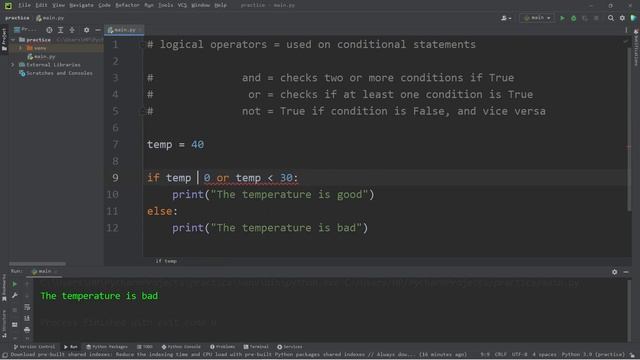
Task: Open the Edit menu
Action: [41, 5]
